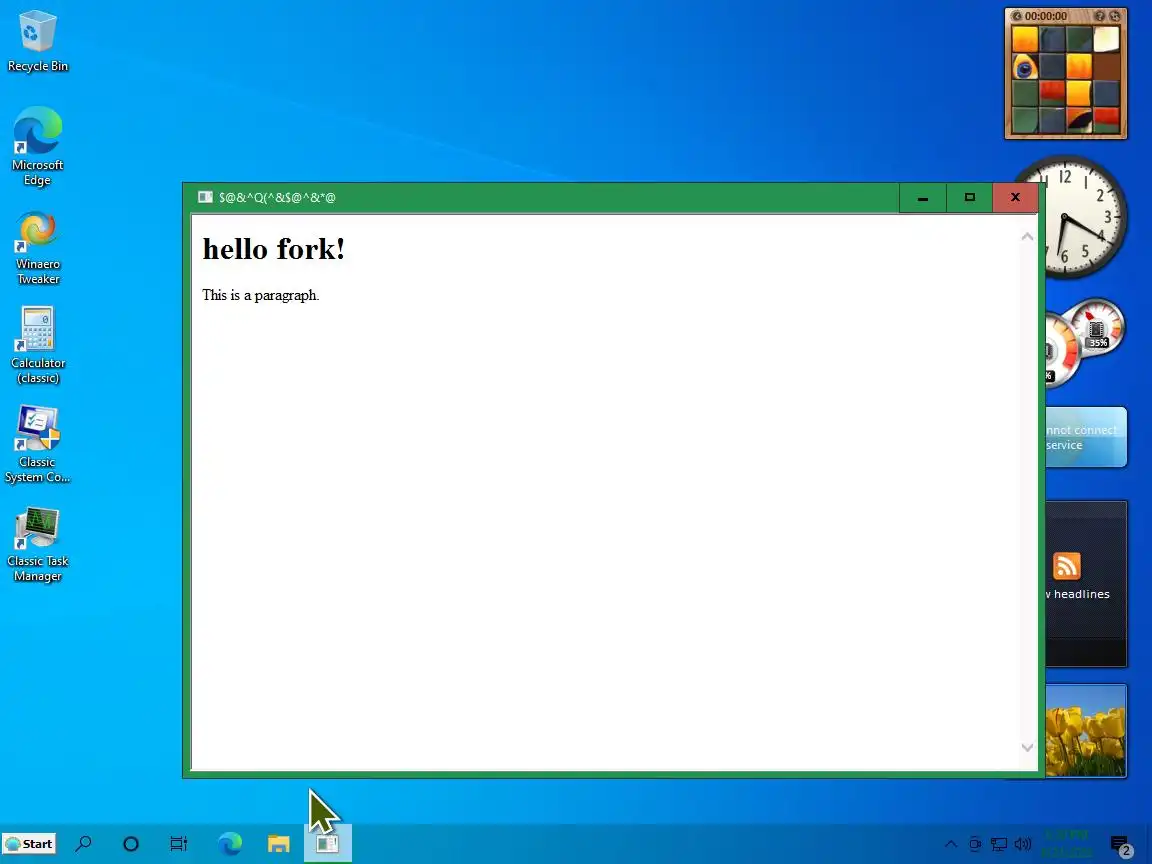
Task: Click the white puzzle tile in top row
Action: coord(1106,39)
